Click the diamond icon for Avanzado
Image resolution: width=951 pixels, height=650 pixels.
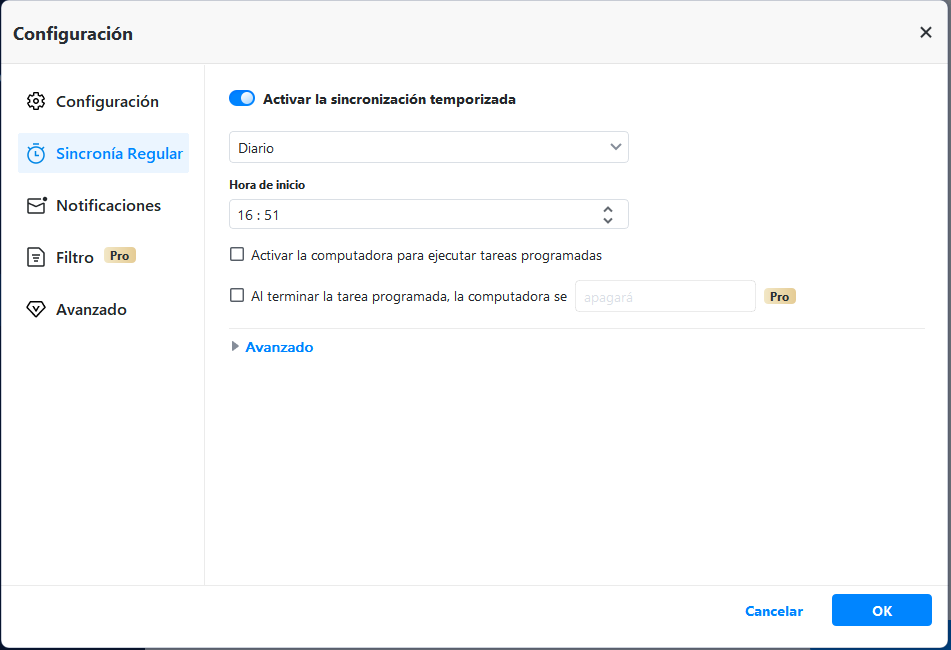click(x=36, y=309)
